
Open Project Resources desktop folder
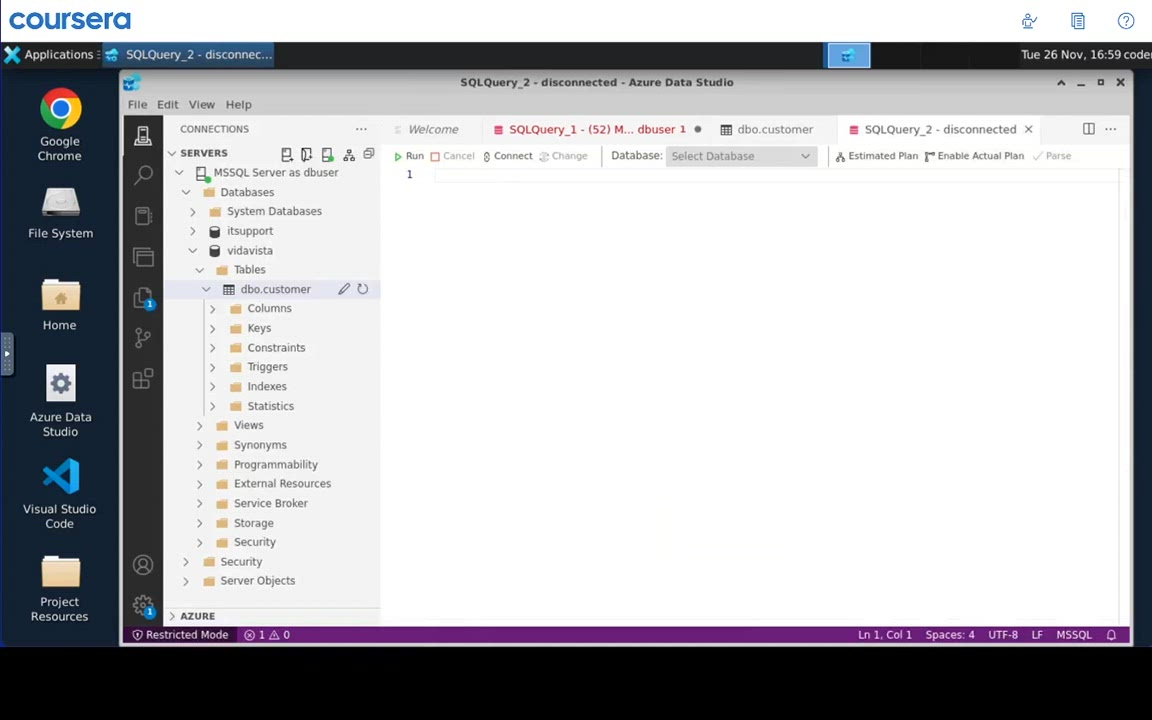[60, 588]
